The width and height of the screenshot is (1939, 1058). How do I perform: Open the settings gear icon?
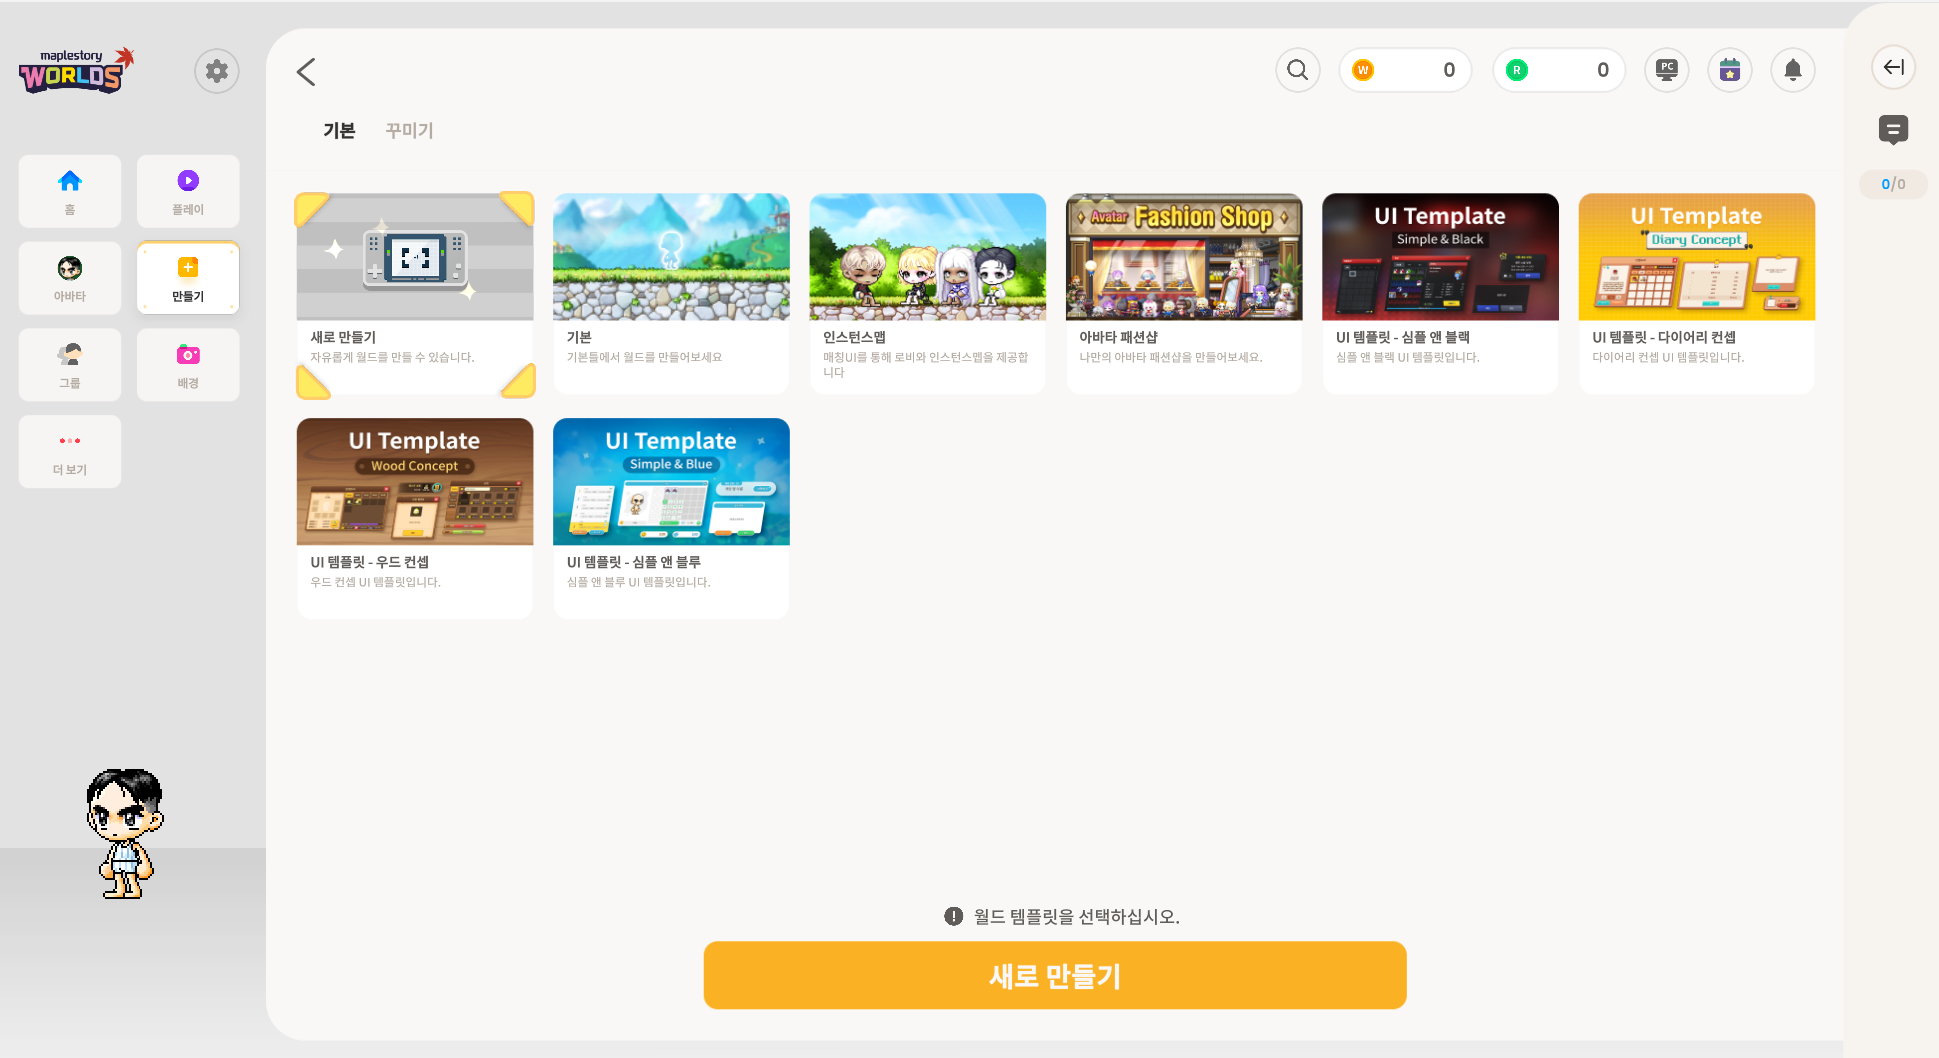pyautogui.click(x=216, y=71)
